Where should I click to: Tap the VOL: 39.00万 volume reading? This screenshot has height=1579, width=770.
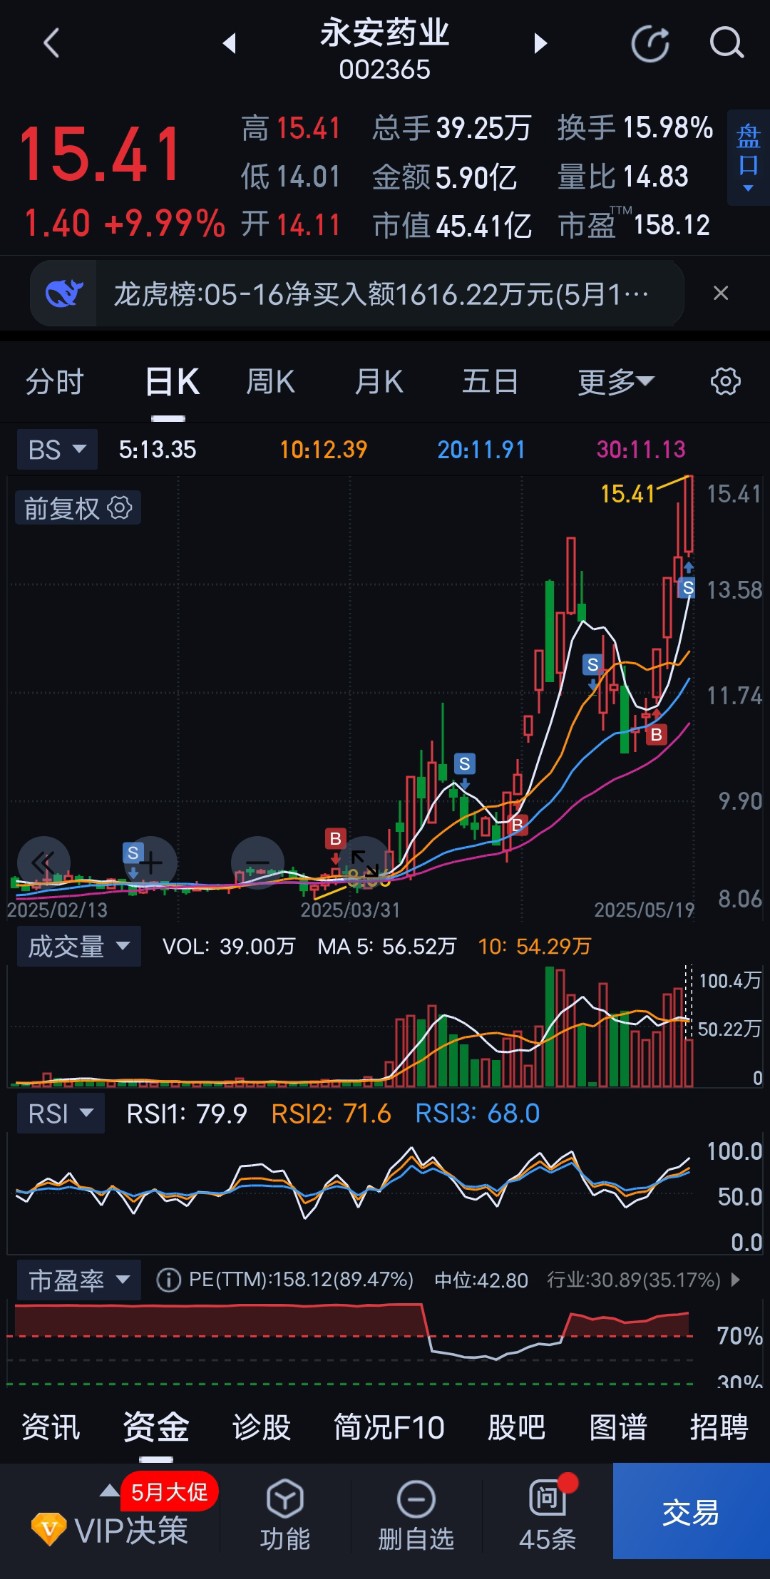[x=229, y=946]
